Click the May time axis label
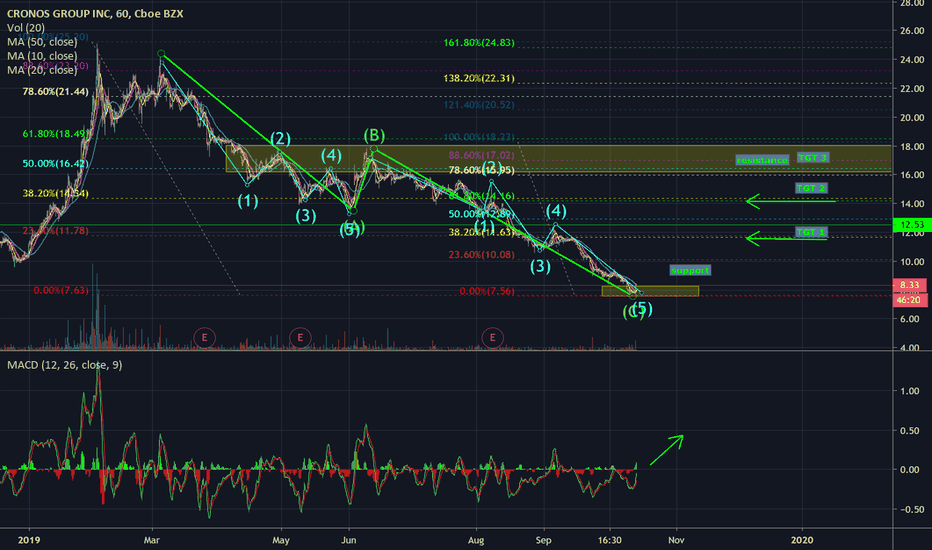932x550 pixels. click(281, 540)
